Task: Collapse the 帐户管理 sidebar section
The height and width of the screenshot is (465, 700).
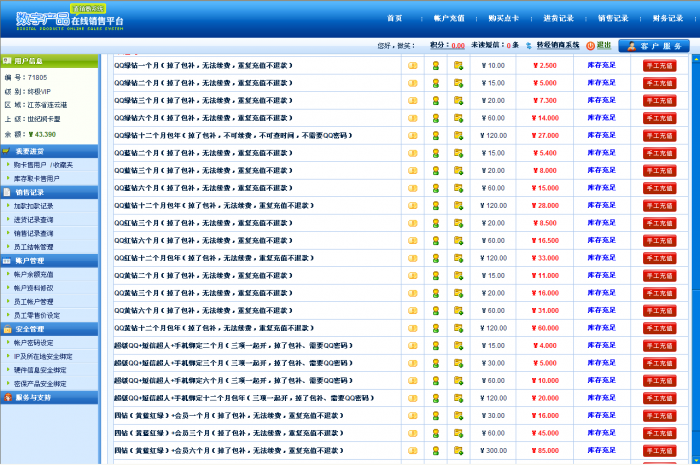Action: 49,261
